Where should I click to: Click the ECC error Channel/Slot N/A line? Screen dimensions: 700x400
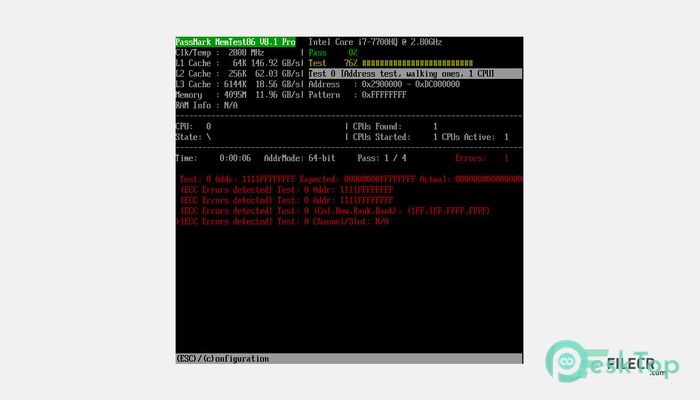click(x=284, y=221)
